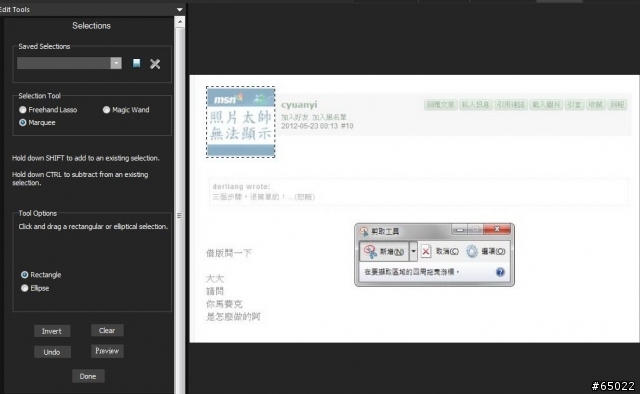
Task: Click the 選項 gear icon
Action: coord(472,251)
